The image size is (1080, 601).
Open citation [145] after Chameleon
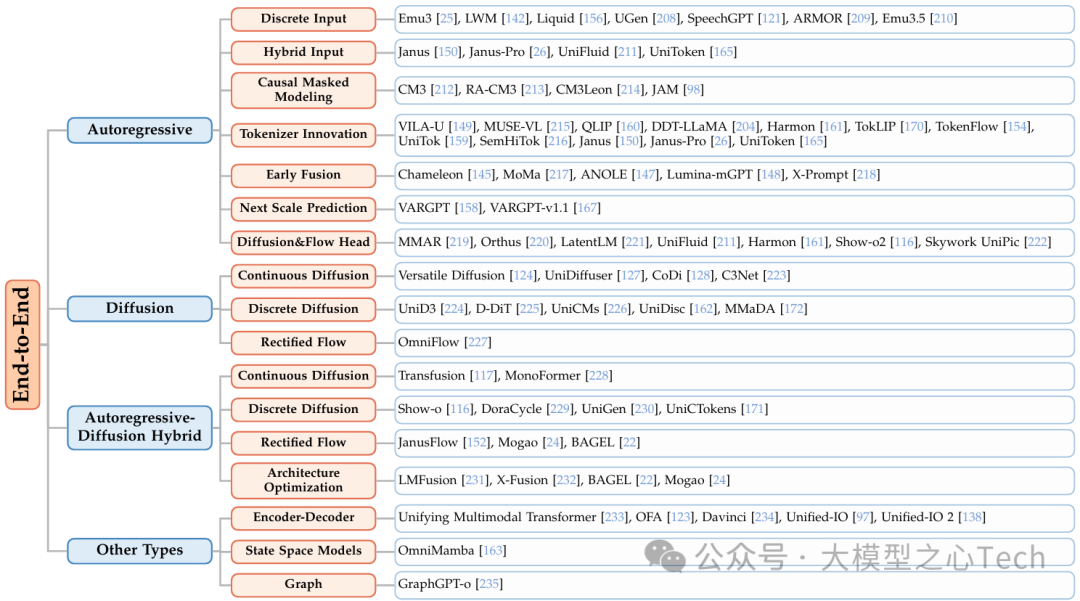tap(481, 175)
